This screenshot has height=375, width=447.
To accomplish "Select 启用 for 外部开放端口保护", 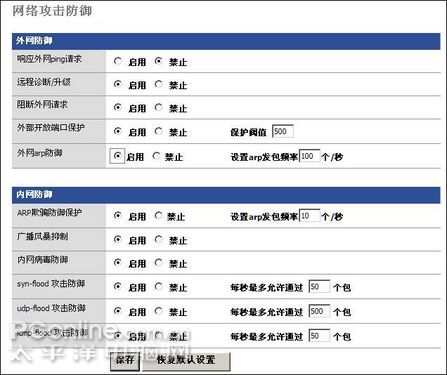I will point(118,131).
